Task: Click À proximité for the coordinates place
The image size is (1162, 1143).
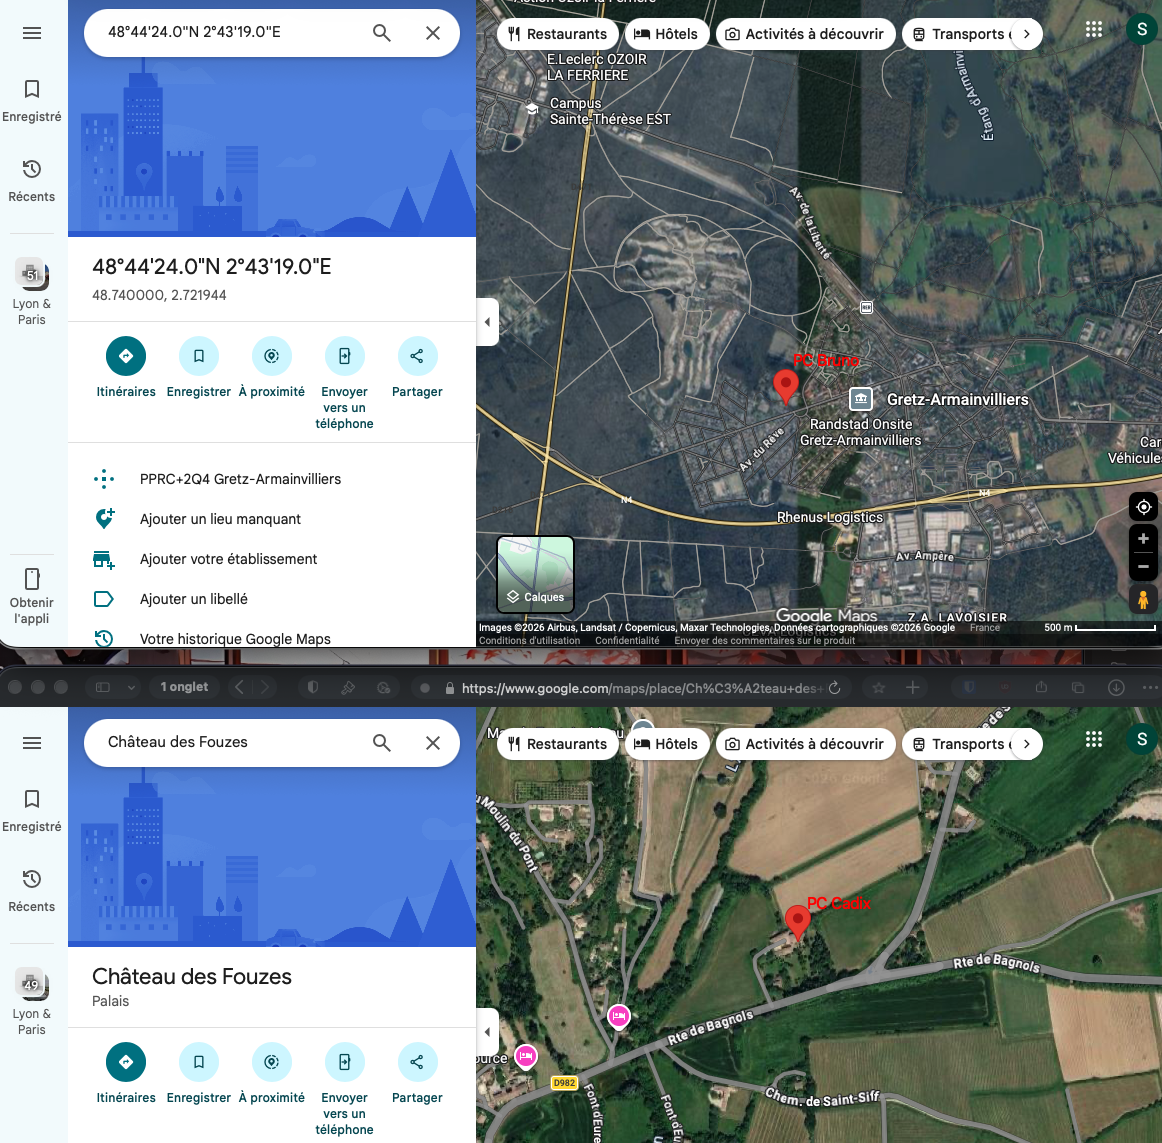Action: (x=271, y=368)
